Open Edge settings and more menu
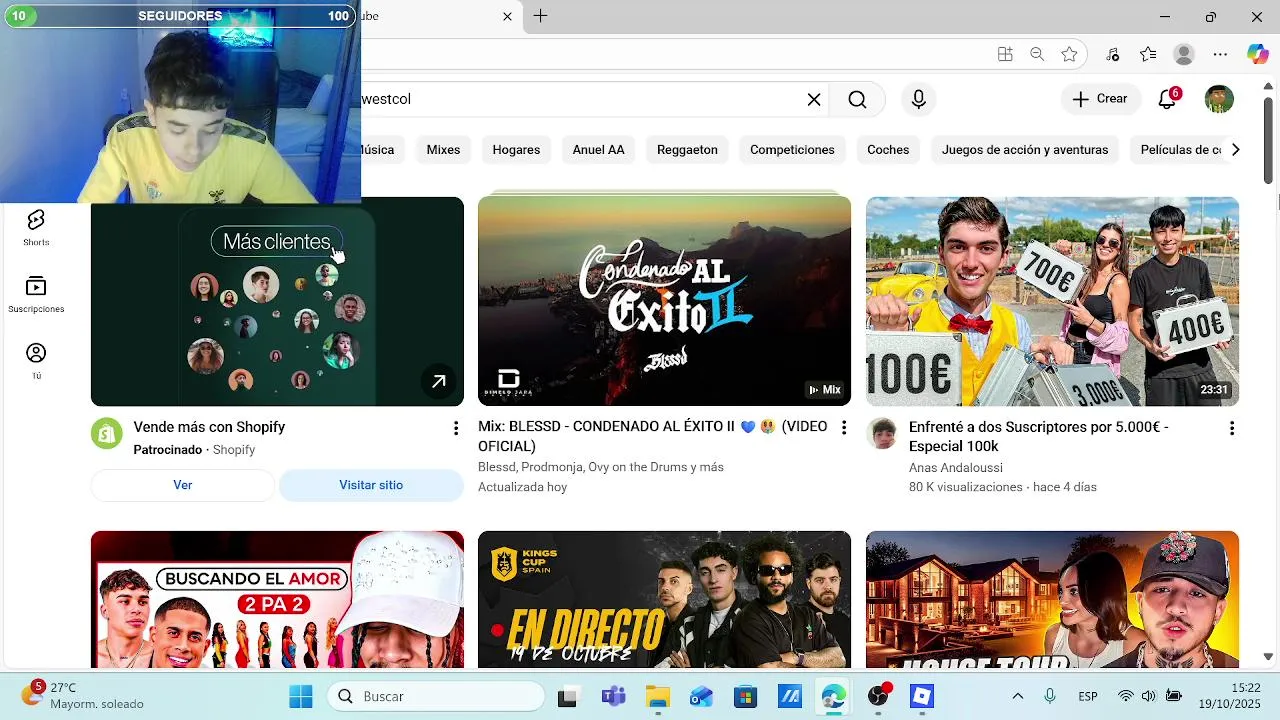The height and width of the screenshot is (720, 1280). pos(1220,54)
